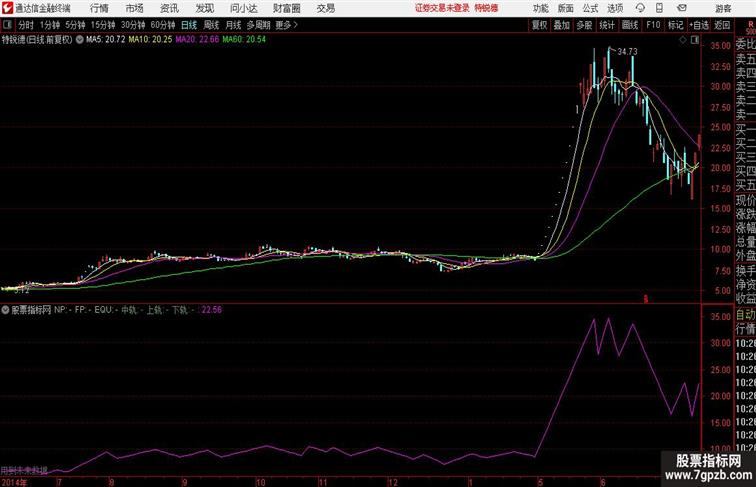Open the mail envelope icon

click(682, 8)
